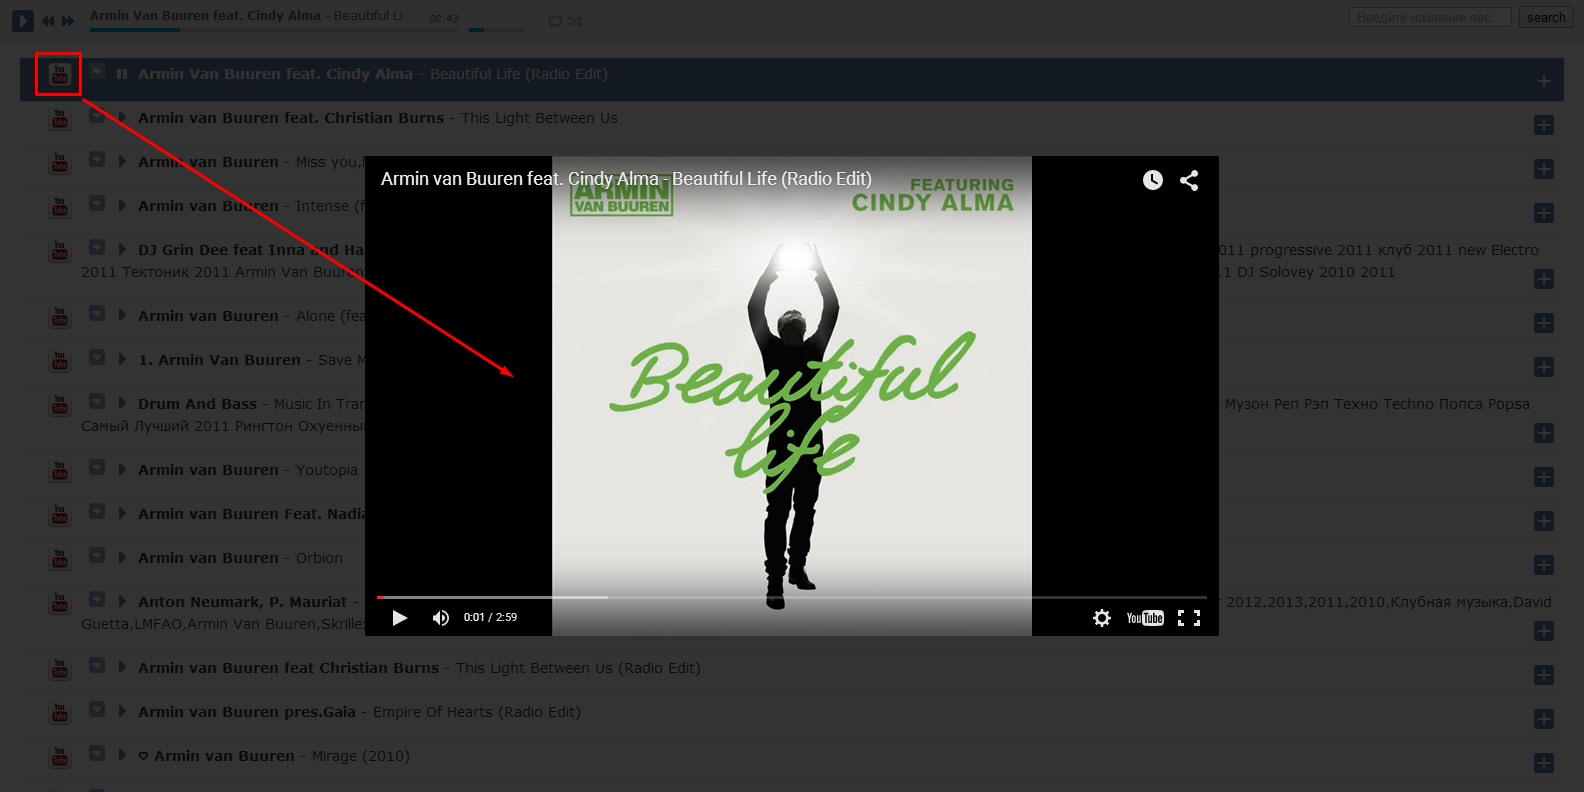
Task: Expand dropdown arrow on Beautiful Life row
Action: point(97,71)
